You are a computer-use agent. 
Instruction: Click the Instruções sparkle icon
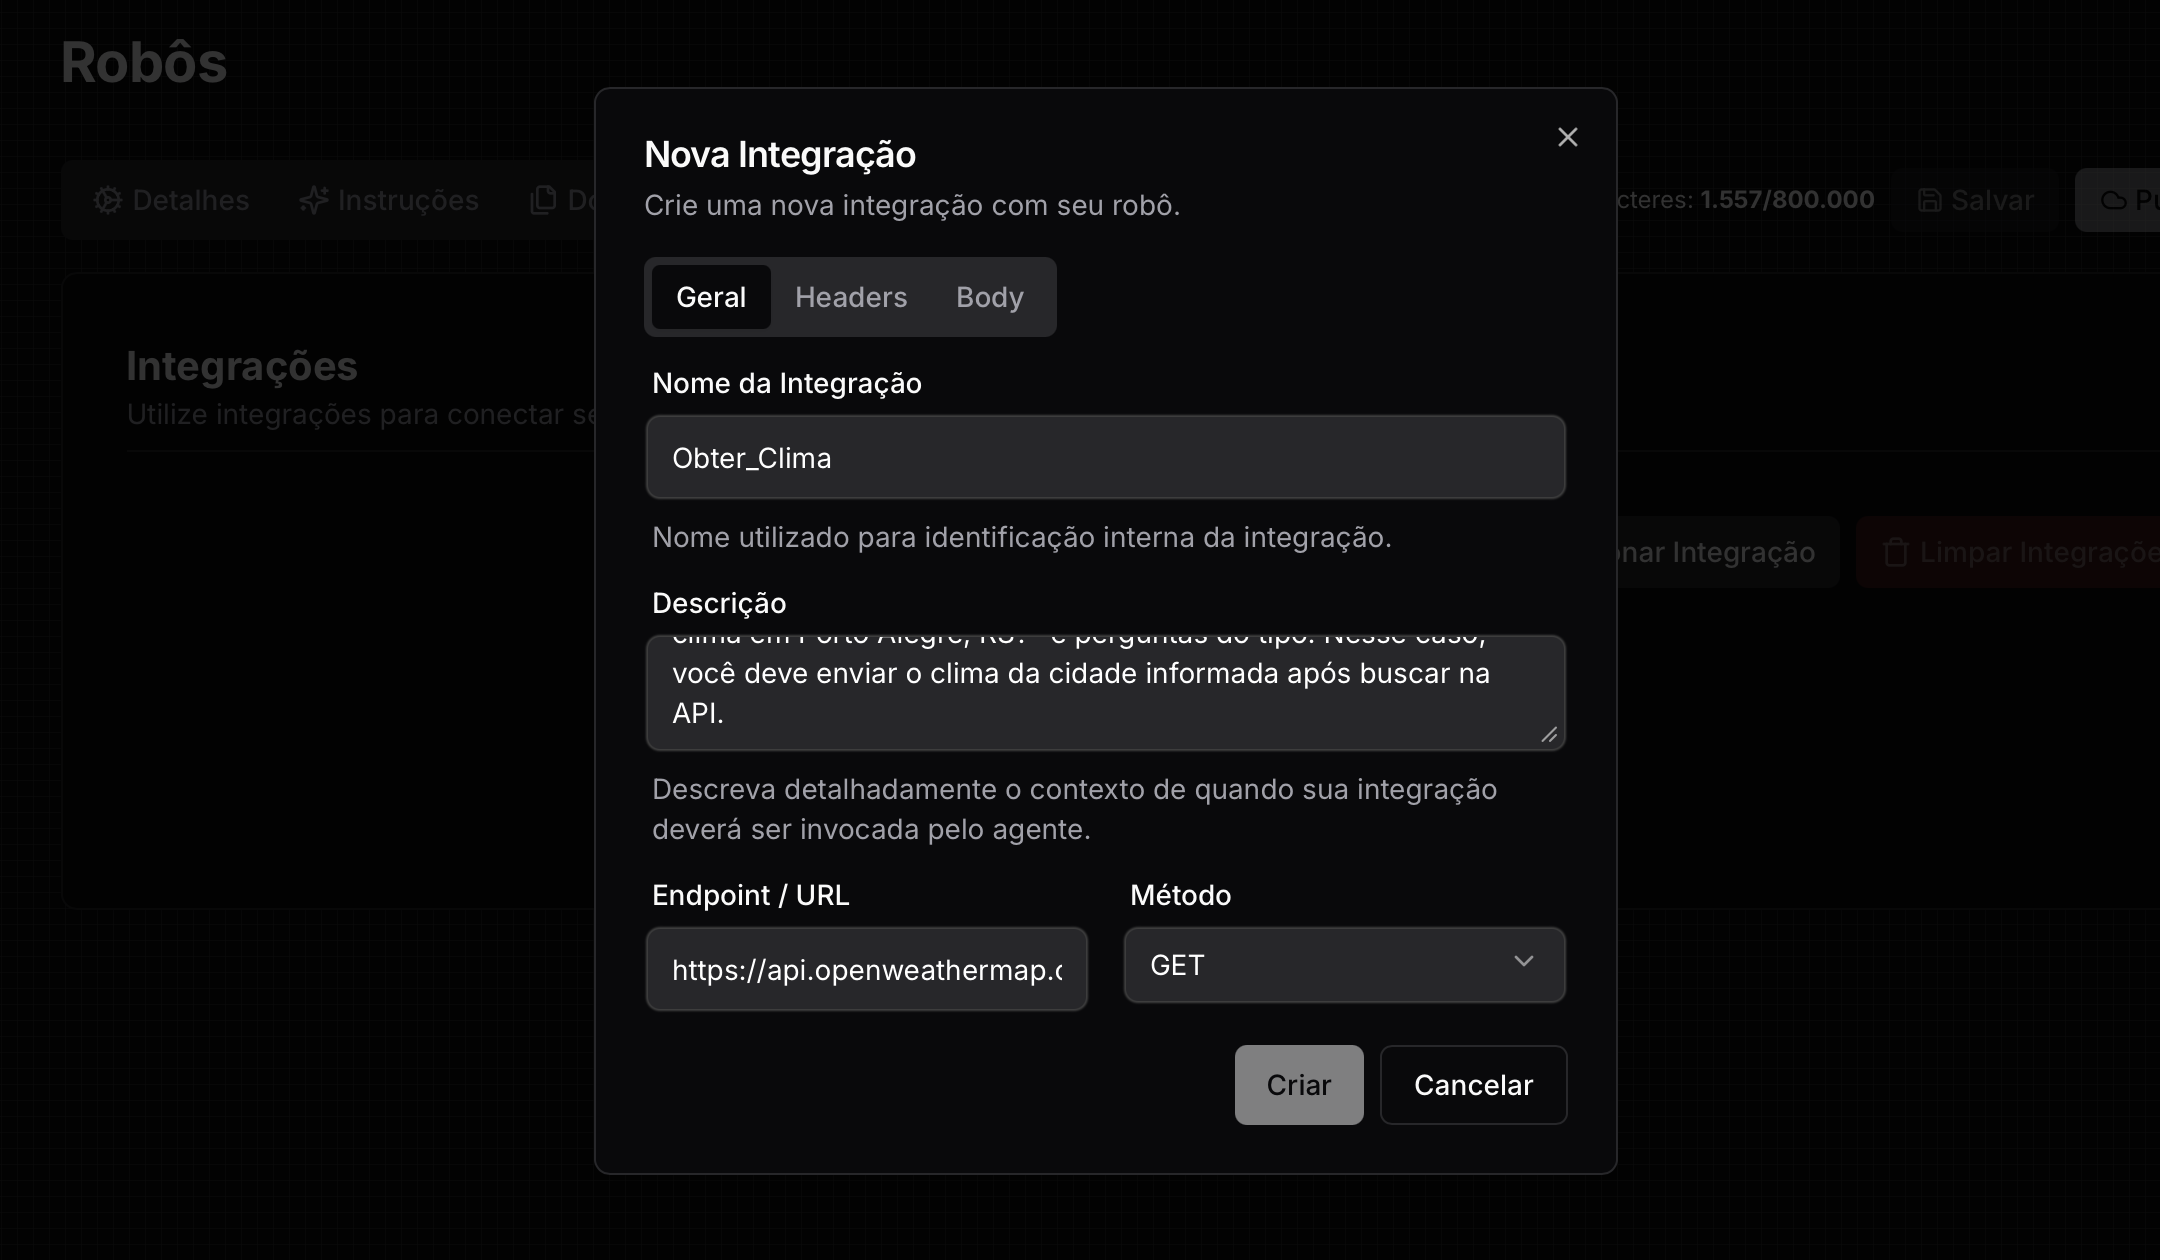coord(313,200)
